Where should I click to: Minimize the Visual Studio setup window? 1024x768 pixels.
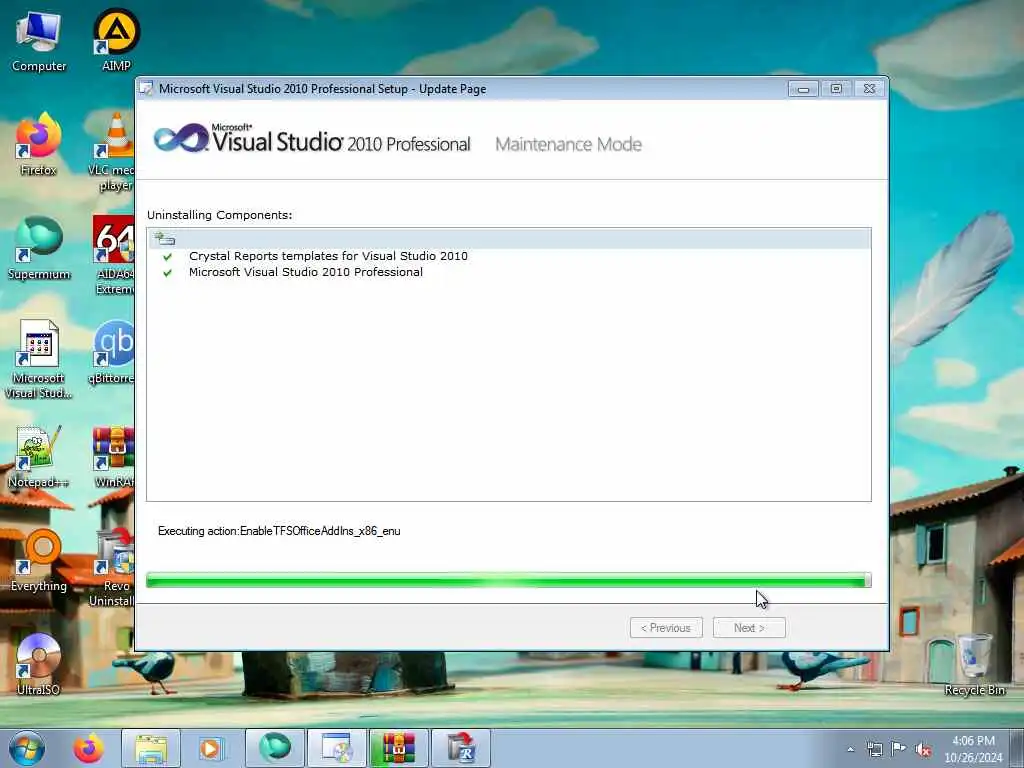point(803,89)
